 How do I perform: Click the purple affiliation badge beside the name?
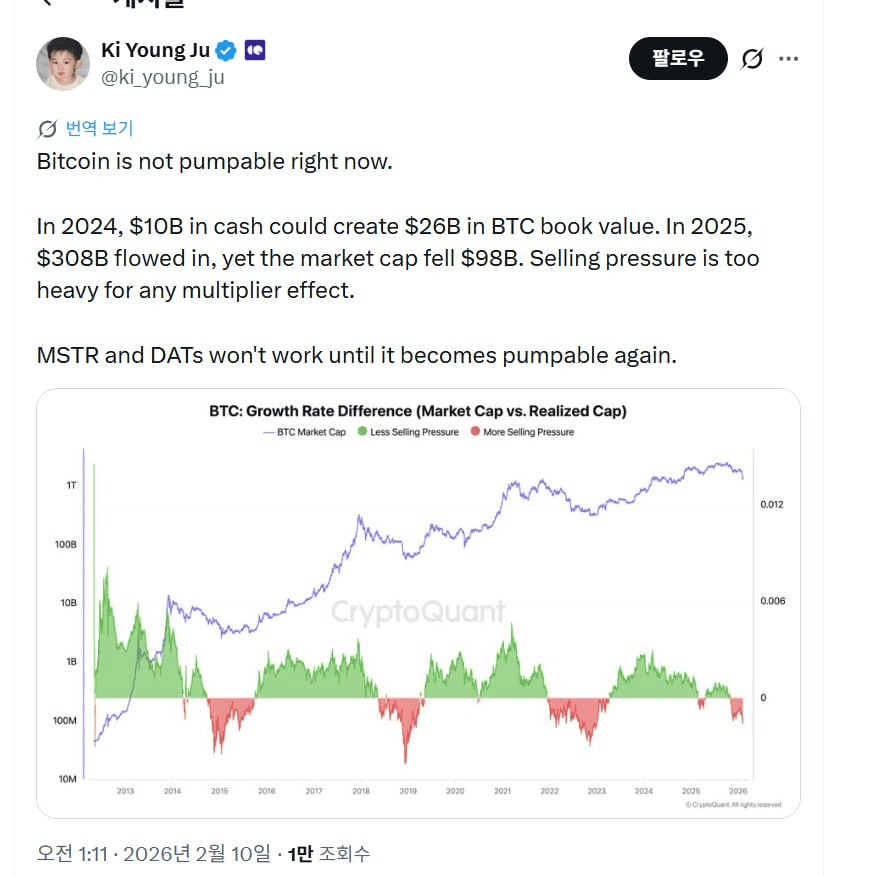coord(255,50)
